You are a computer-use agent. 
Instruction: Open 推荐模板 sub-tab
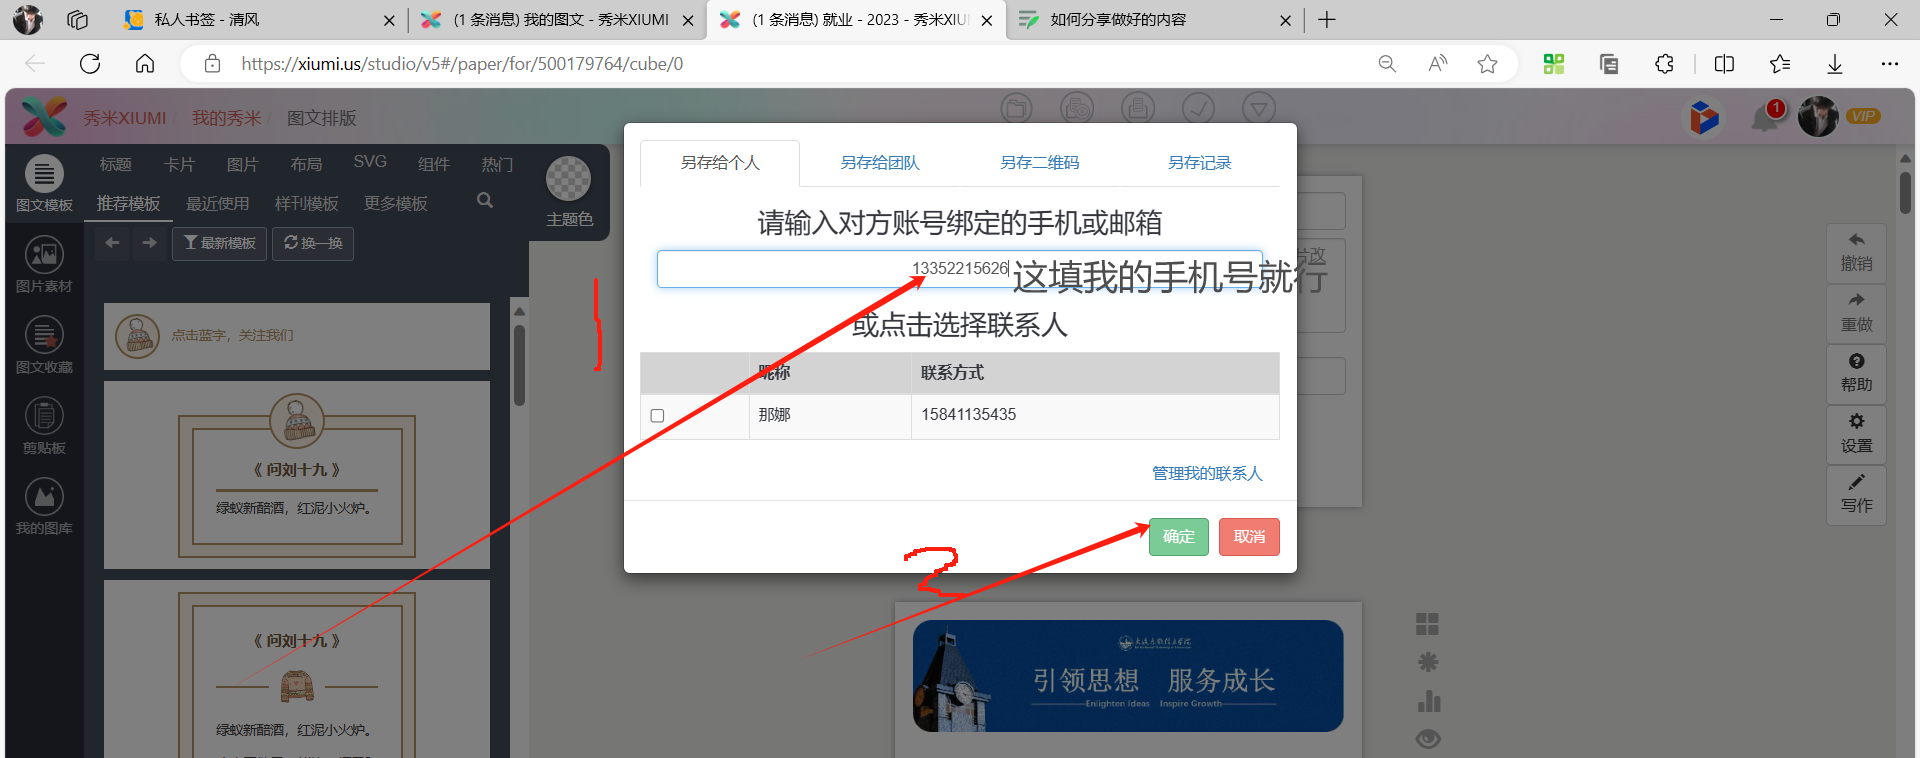[x=128, y=204]
